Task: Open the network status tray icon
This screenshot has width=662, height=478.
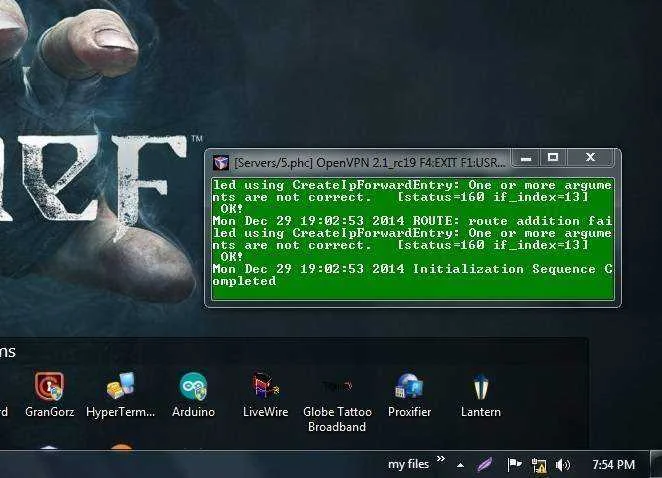Action: (x=539, y=465)
